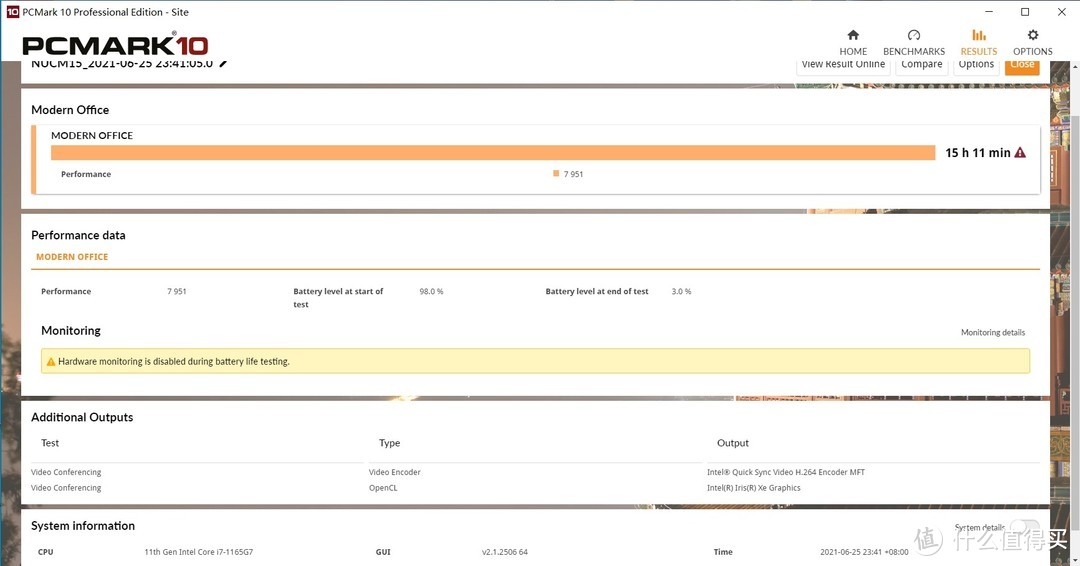Open the OPTIONS gear menu

pyautogui.click(x=1032, y=42)
